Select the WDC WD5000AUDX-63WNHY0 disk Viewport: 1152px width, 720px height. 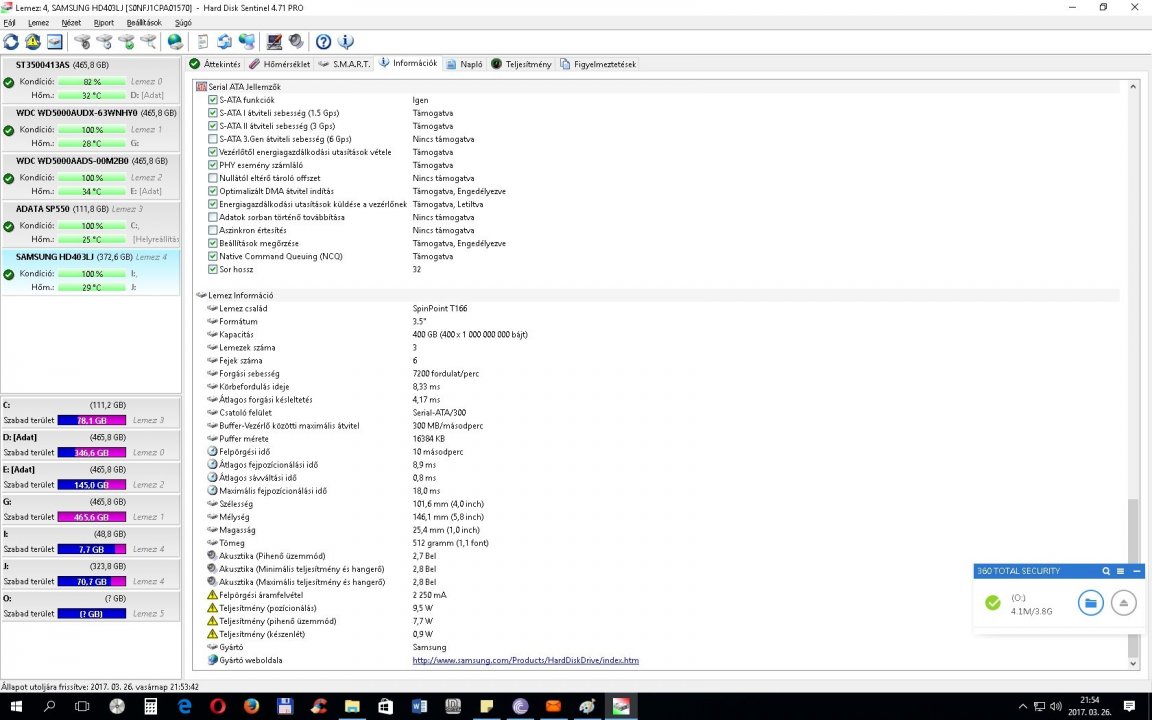(90, 128)
